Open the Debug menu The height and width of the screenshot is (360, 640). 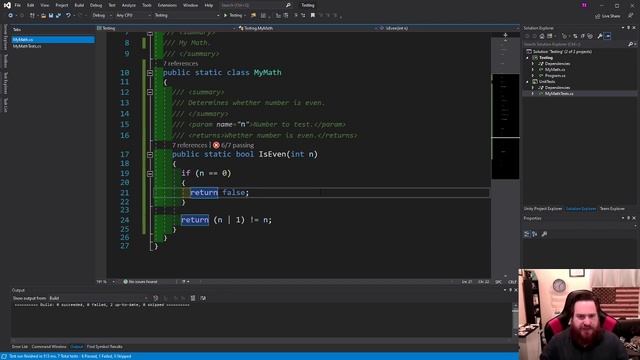pos(96,5)
